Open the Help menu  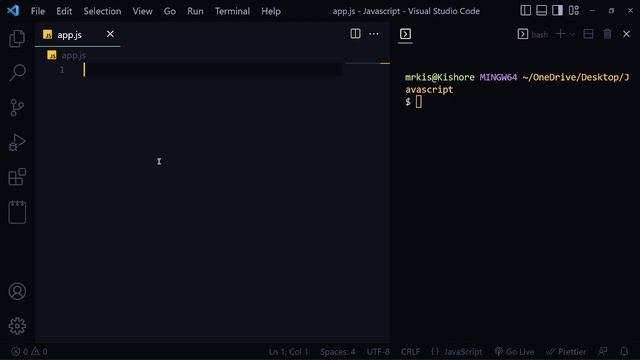pos(271,11)
